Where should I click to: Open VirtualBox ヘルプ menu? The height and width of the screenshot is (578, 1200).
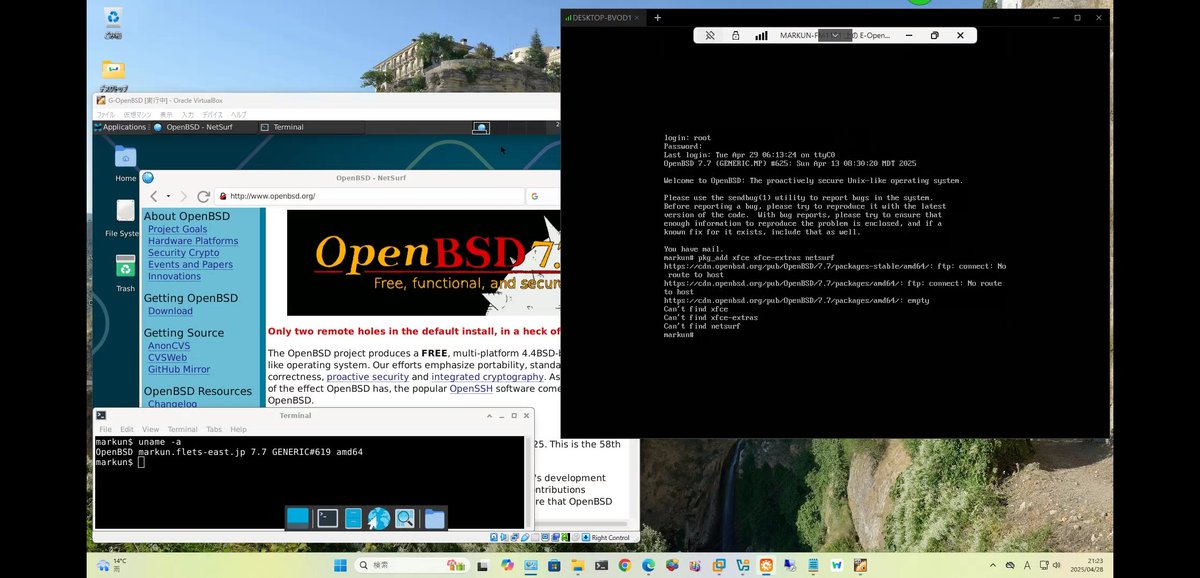239,115
